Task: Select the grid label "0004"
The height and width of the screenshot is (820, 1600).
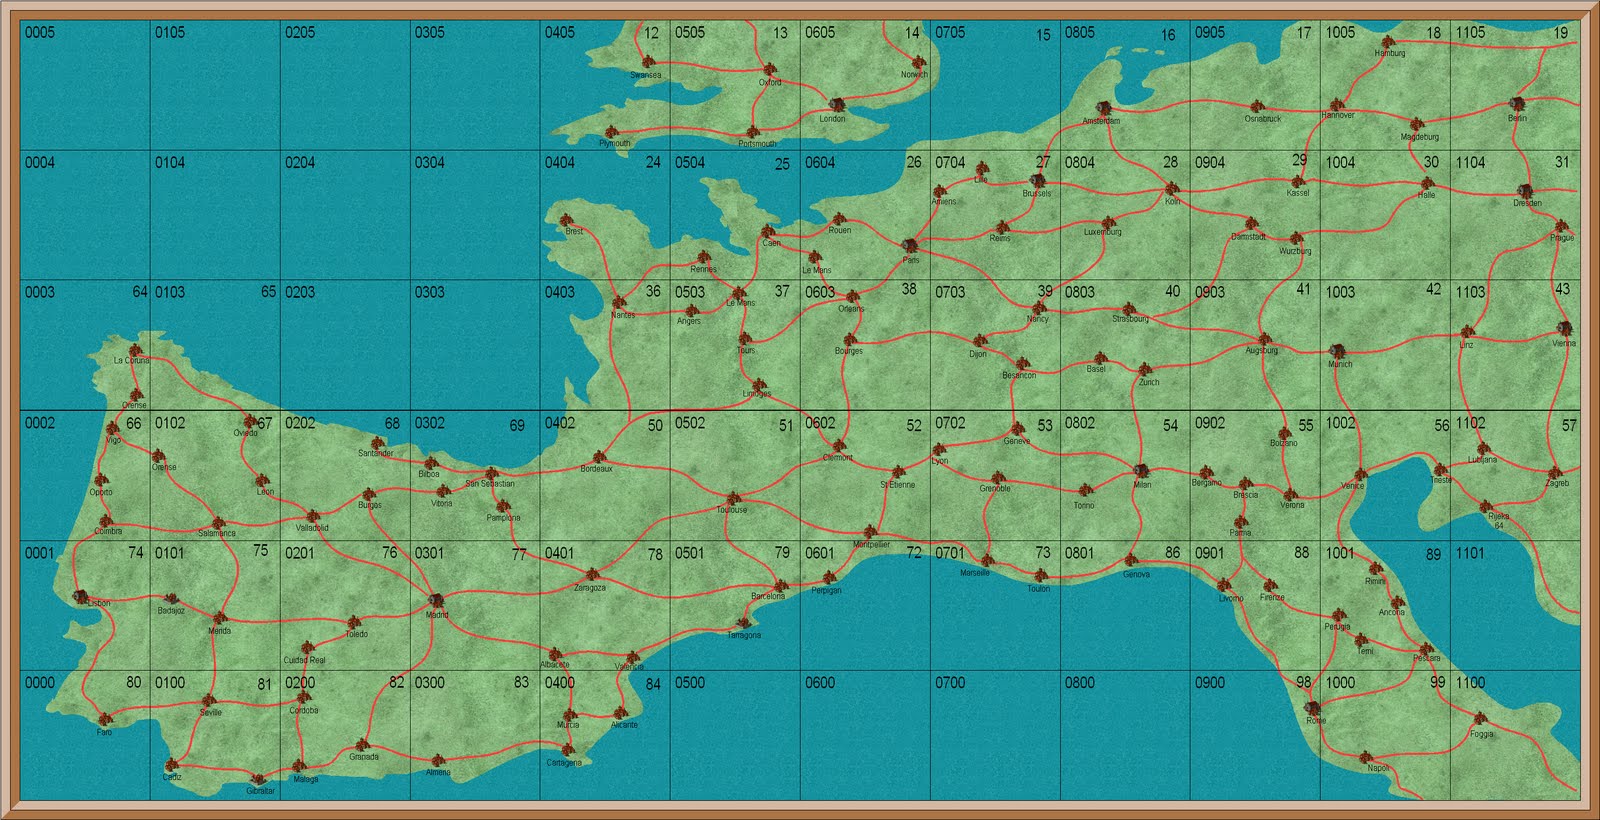Action: pos(40,163)
